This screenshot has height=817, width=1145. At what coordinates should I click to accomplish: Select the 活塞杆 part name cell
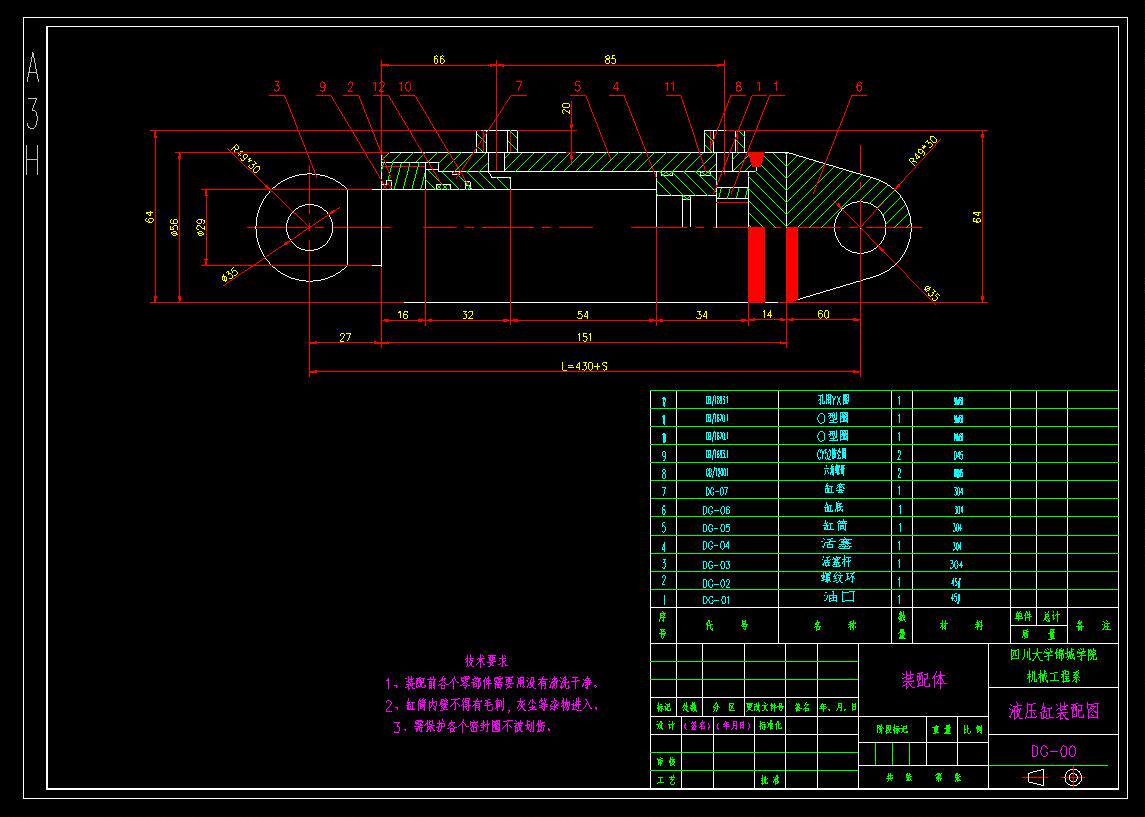click(836, 561)
